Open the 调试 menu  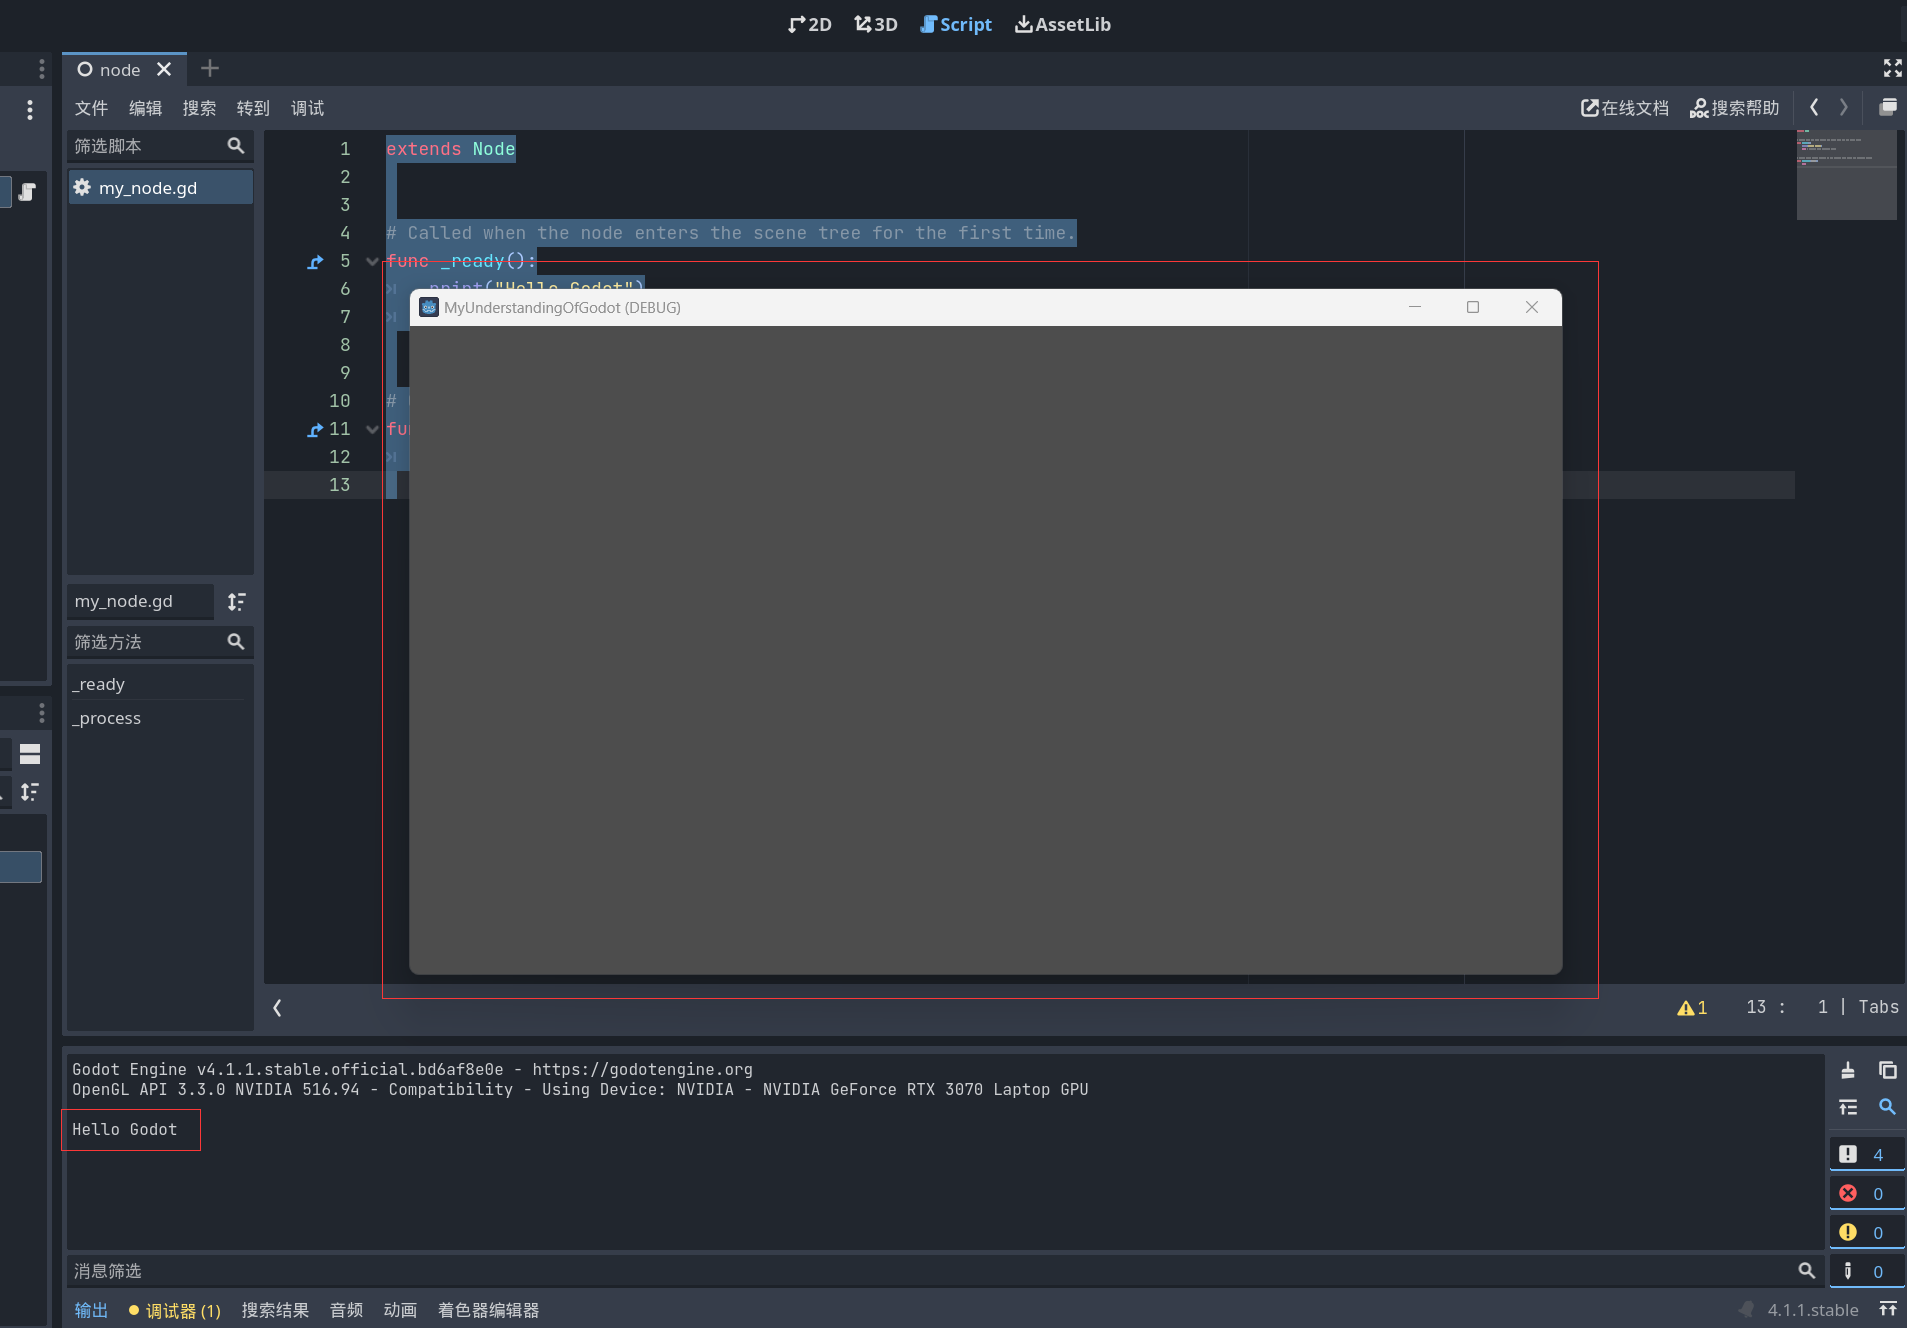[x=307, y=108]
